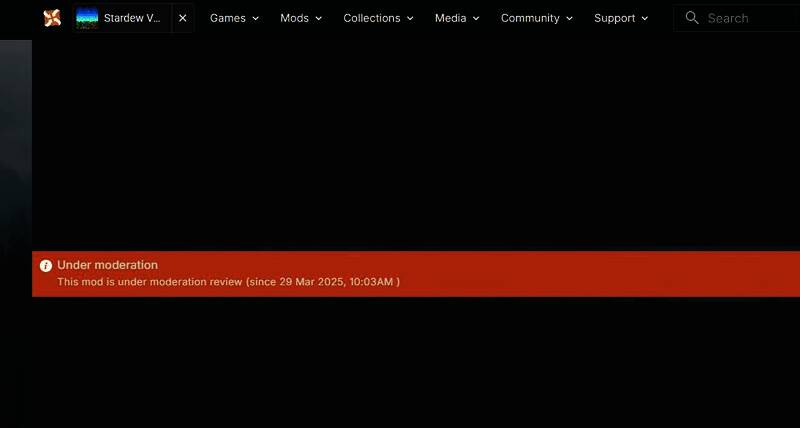Viewport: 800px width, 428px height.
Task: Expand the chevron next to Community
Action: [x=569, y=18]
